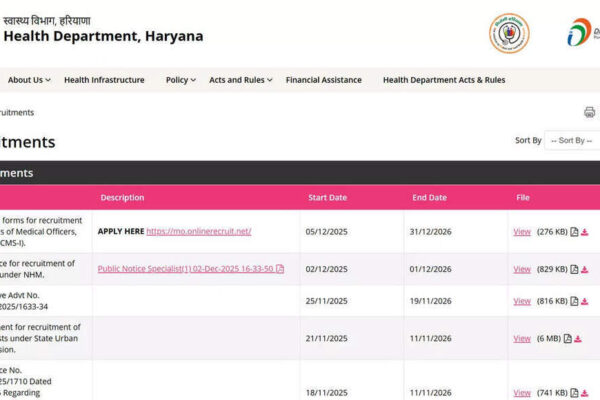
Task: Click the APPLY HERE text
Action: [121, 231]
